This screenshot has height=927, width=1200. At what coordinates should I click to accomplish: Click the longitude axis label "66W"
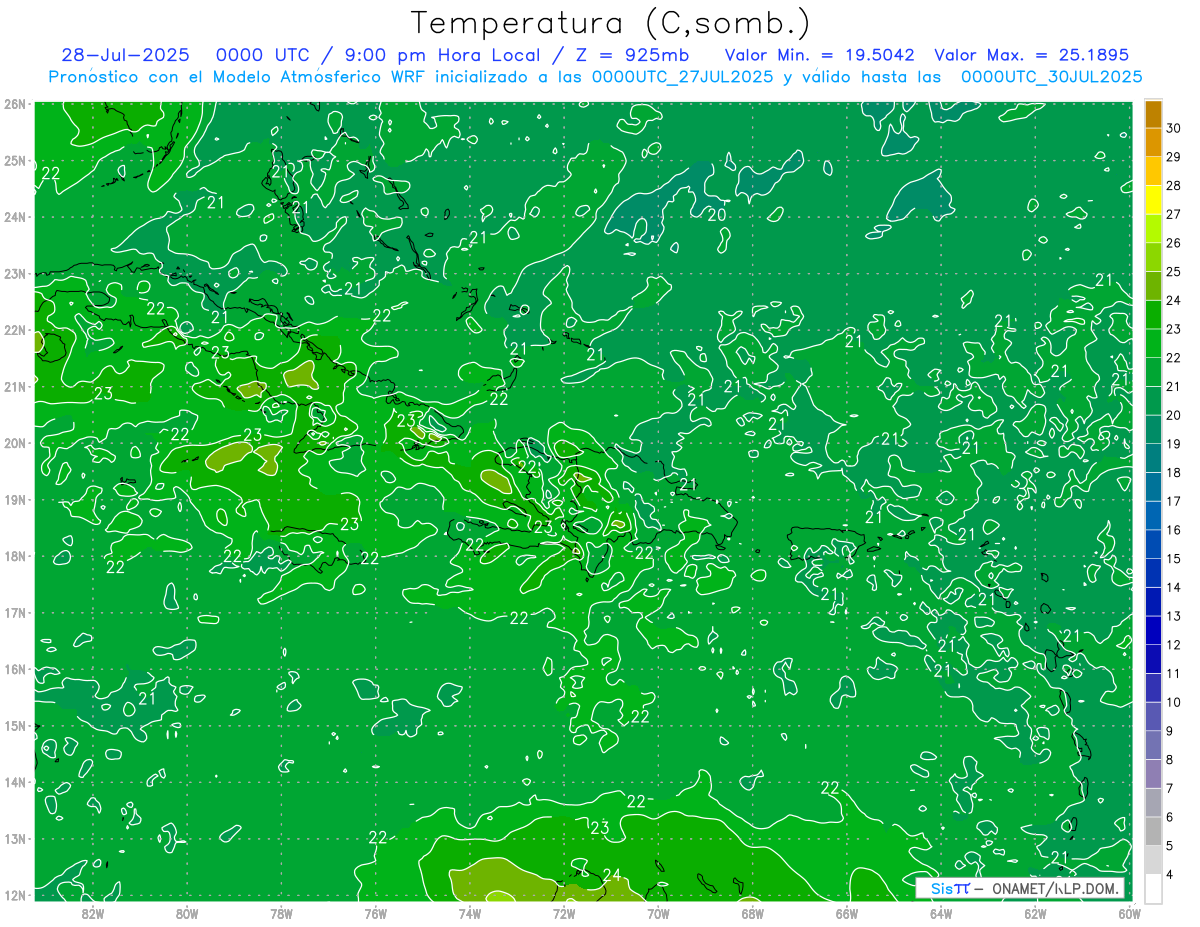[847, 913]
